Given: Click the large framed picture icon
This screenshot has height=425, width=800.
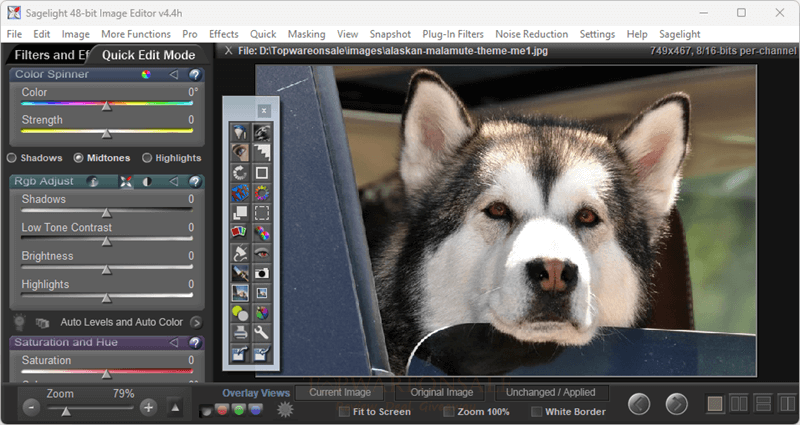Looking at the screenshot, I should [x=239, y=293].
